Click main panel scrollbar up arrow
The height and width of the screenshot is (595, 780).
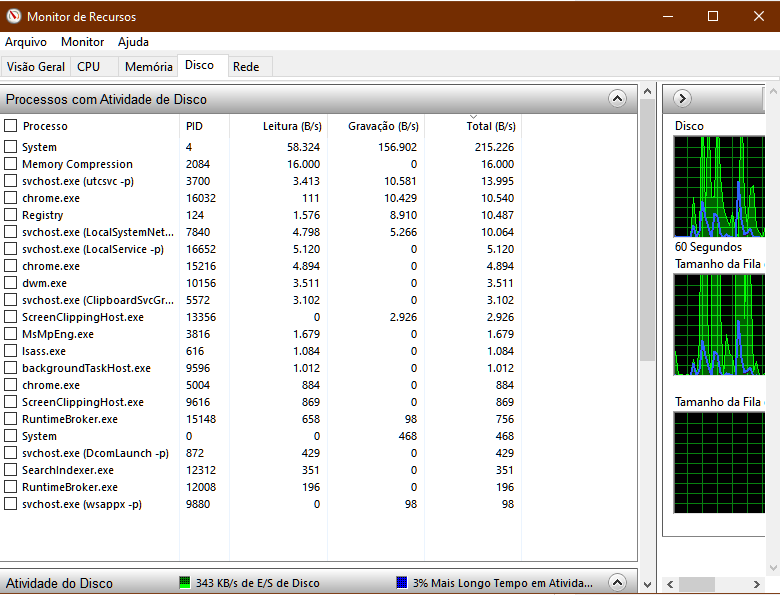647,91
